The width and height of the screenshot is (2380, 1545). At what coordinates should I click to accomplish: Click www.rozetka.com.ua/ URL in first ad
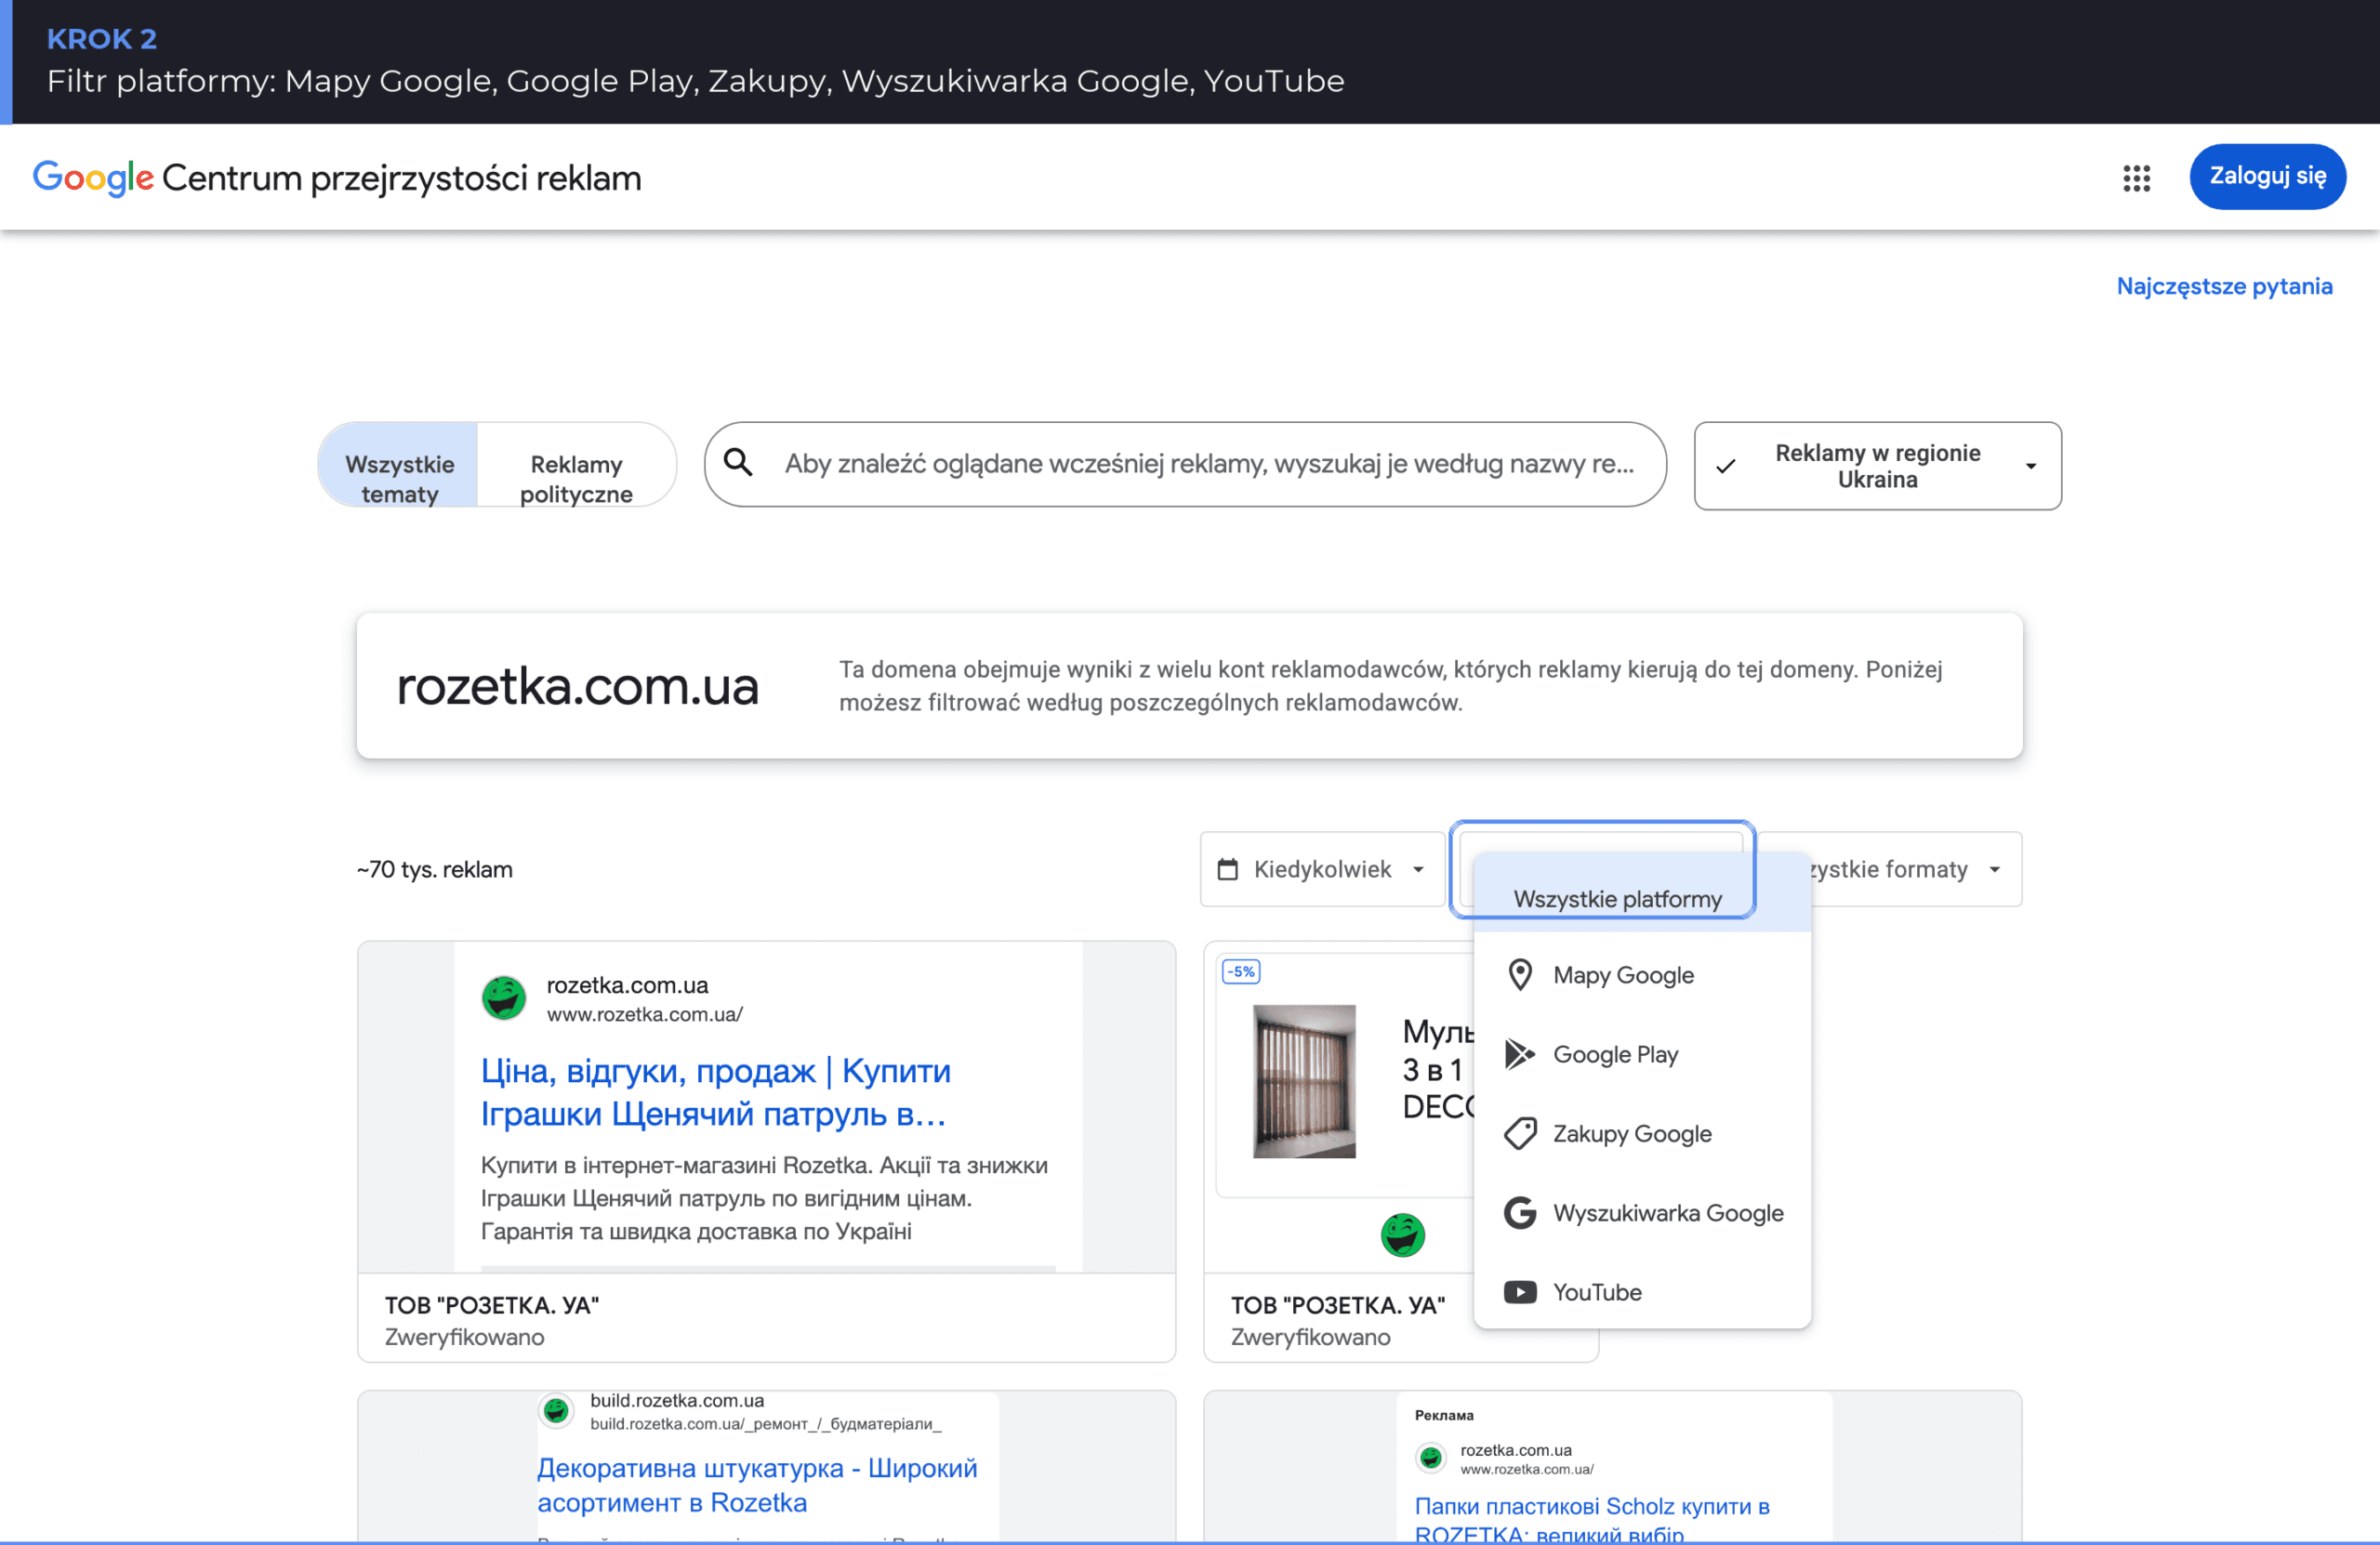coord(645,1014)
